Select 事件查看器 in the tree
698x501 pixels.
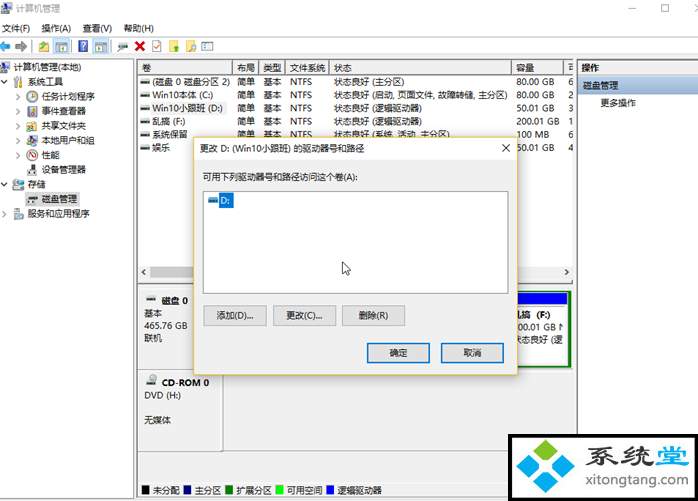coord(63,111)
